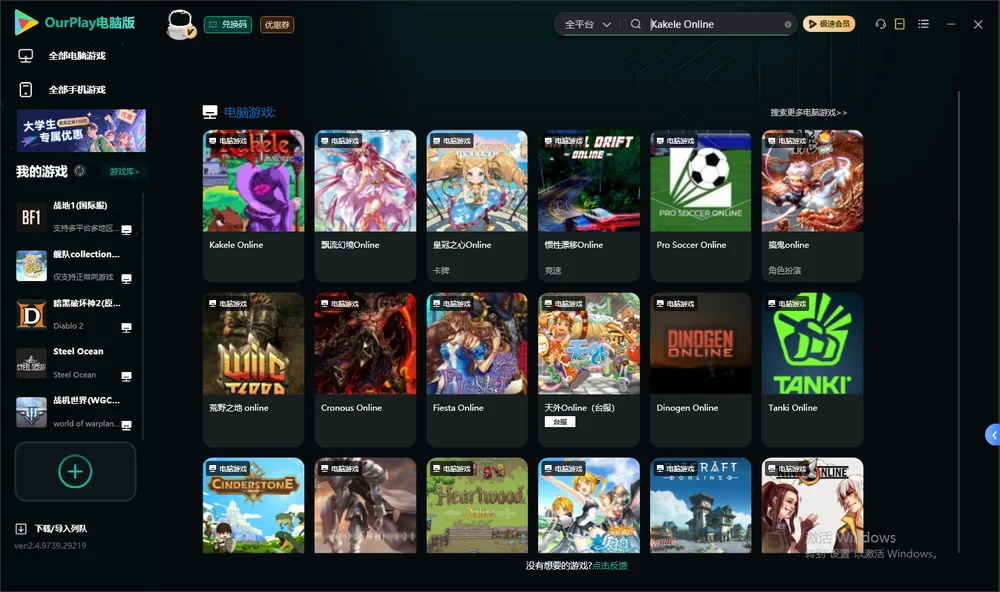Open the user avatar profile
The width and height of the screenshot is (1000, 592).
[180, 24]
